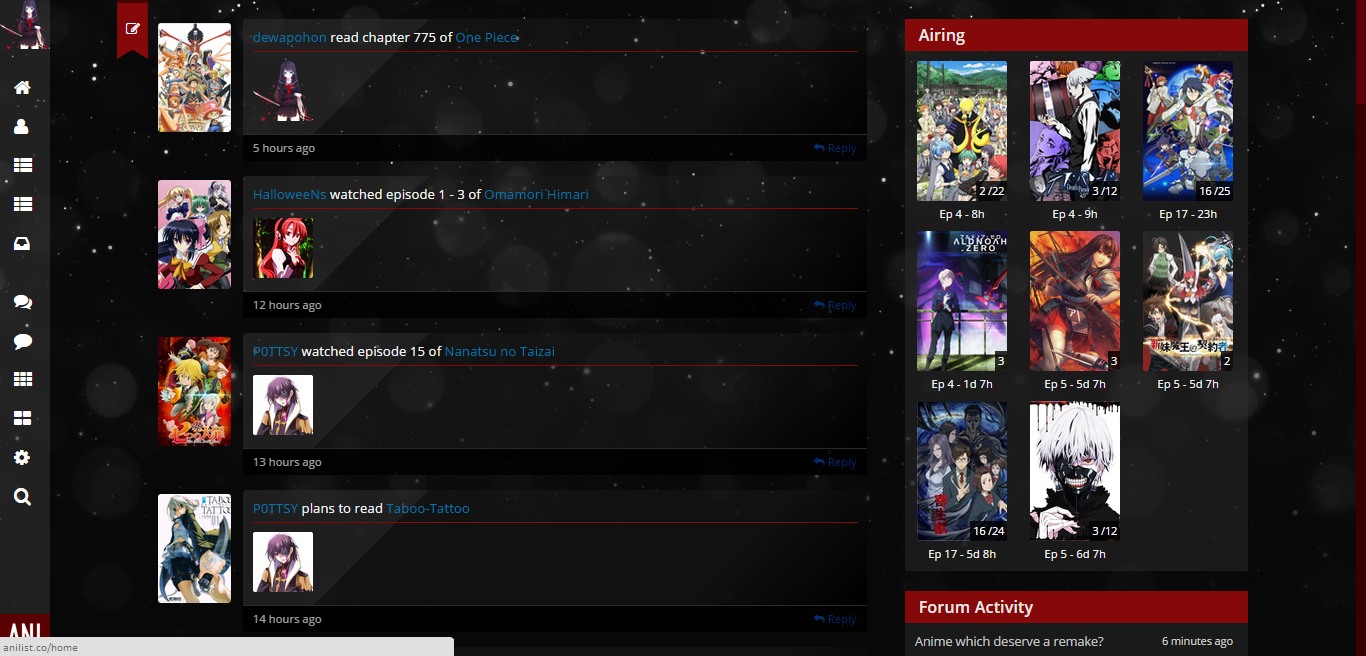This screenshot has width=1366, height=656.
Task: Open HalloweeNs username link
Action: 289,194
